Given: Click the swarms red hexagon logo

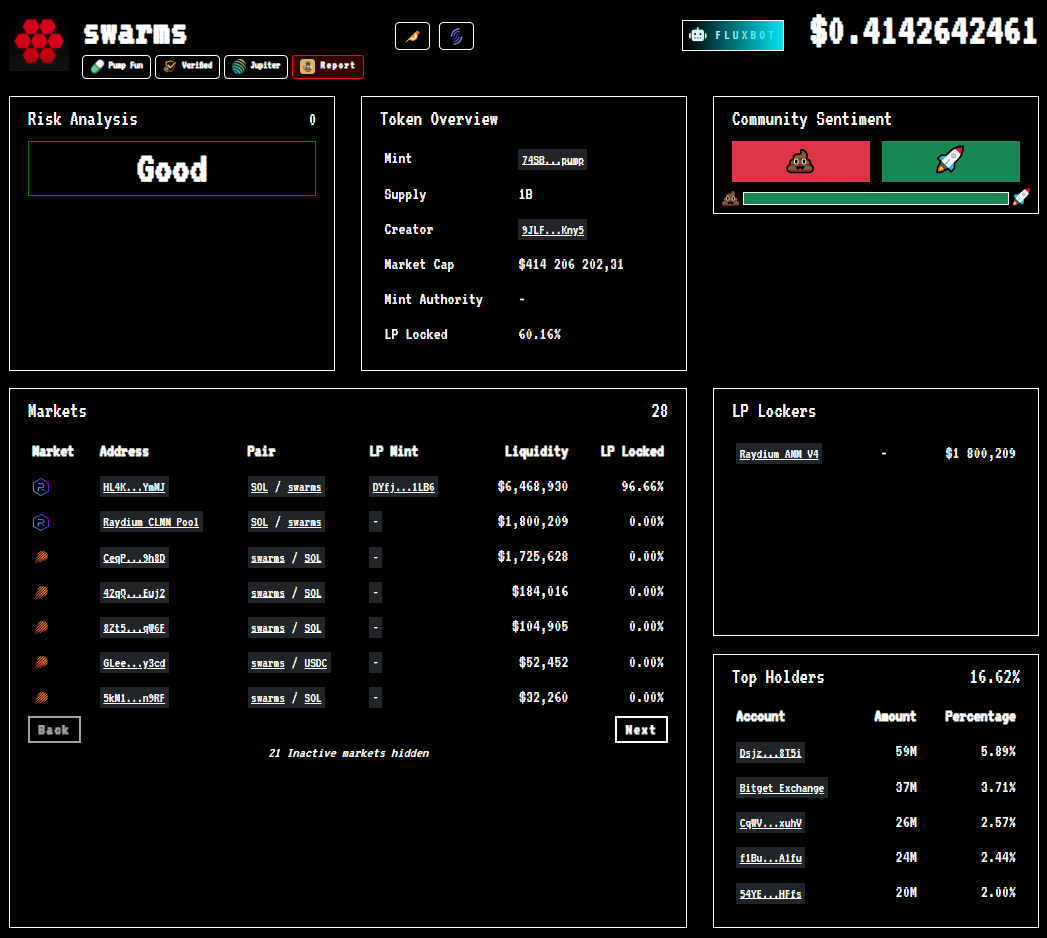Looking at the screenshot, I should click(x=39, y=41).
